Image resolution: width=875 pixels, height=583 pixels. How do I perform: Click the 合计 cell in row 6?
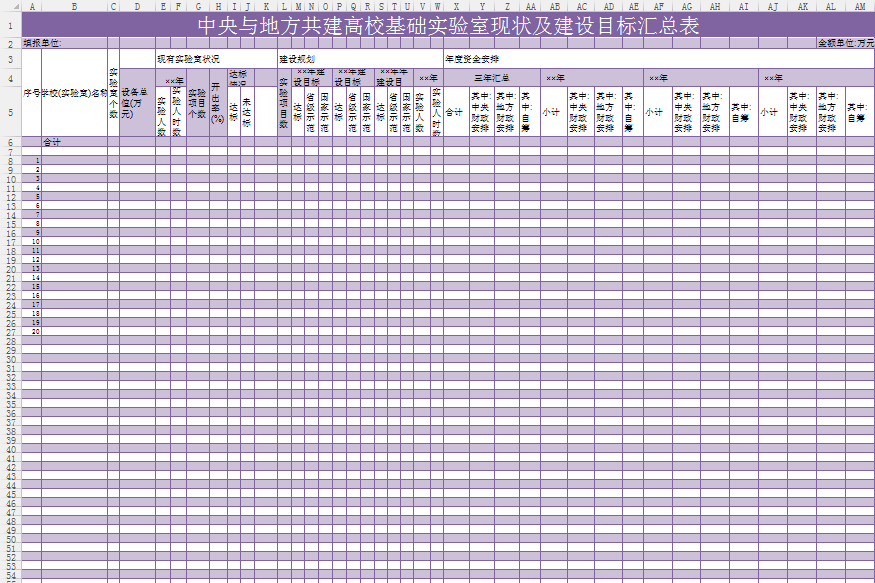(x=52, y=143)
